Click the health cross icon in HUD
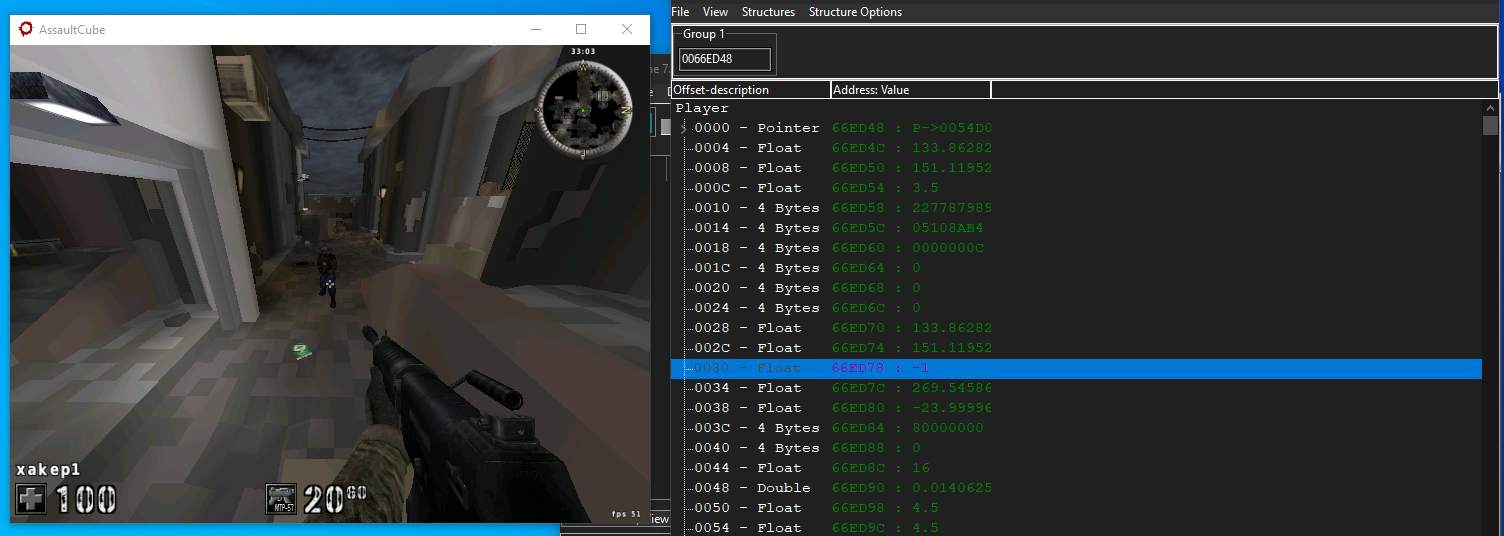Screen dimensions: 1504x536 pyautogui.click(x=31, y=499)
